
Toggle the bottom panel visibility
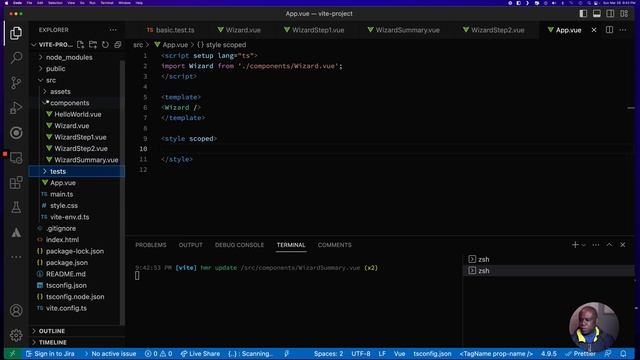[x=597, y=13]
